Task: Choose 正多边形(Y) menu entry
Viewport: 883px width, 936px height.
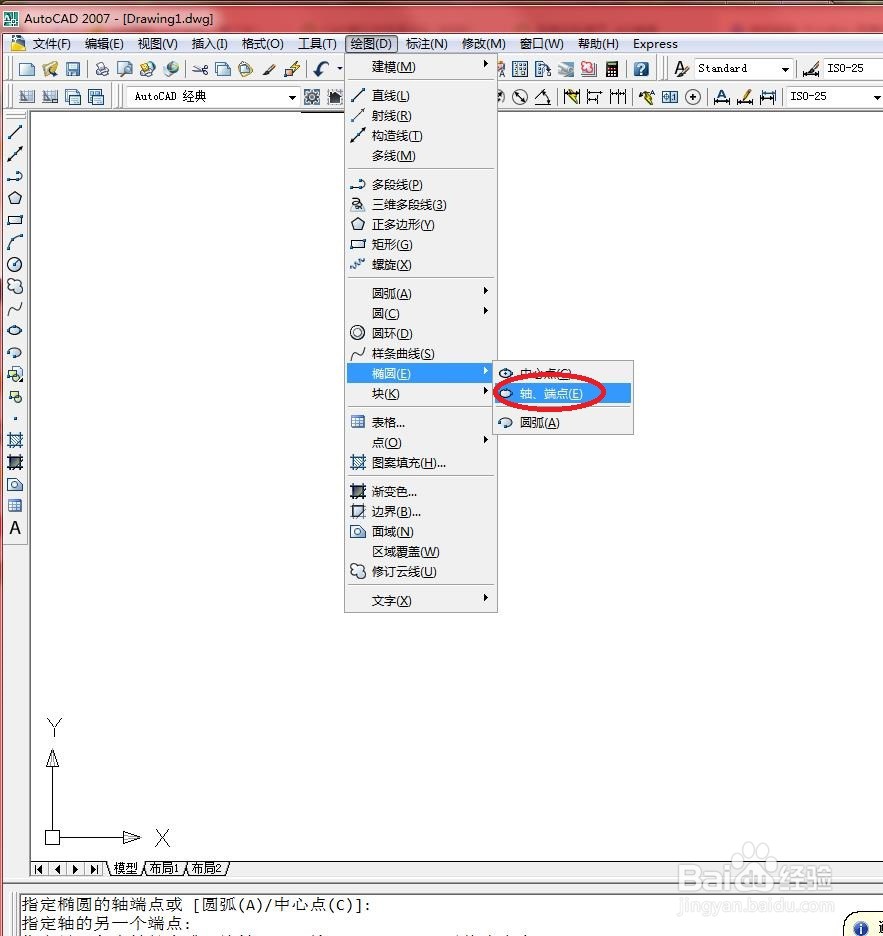Action: point(421,224)
